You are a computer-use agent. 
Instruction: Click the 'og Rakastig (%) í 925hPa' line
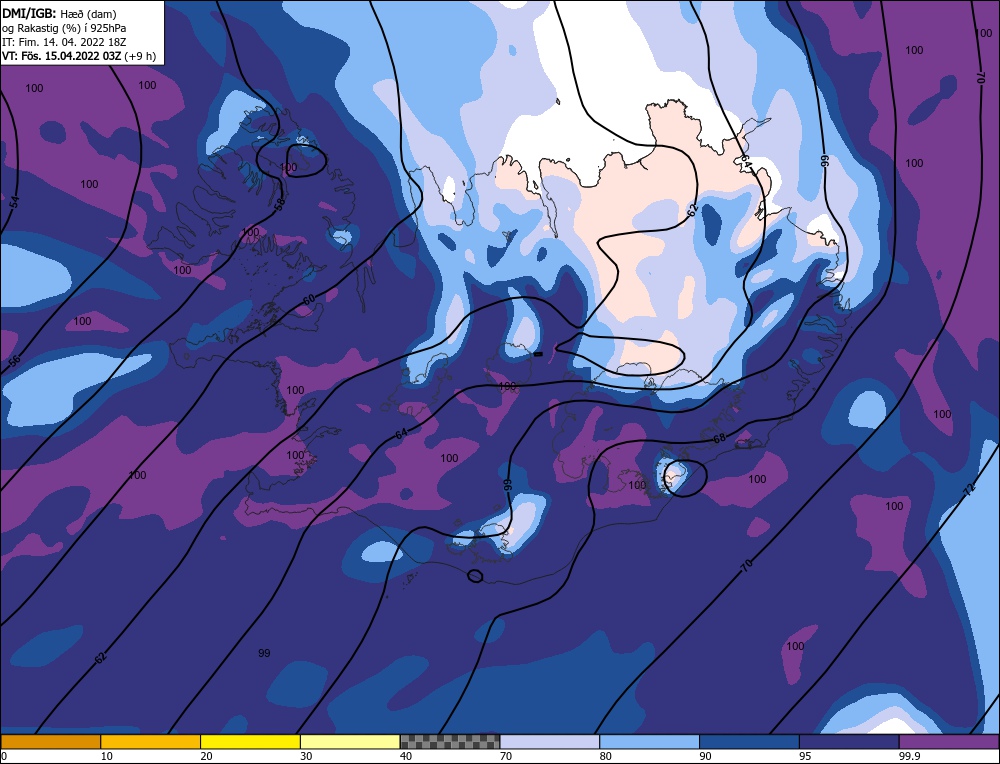(64, 28)
